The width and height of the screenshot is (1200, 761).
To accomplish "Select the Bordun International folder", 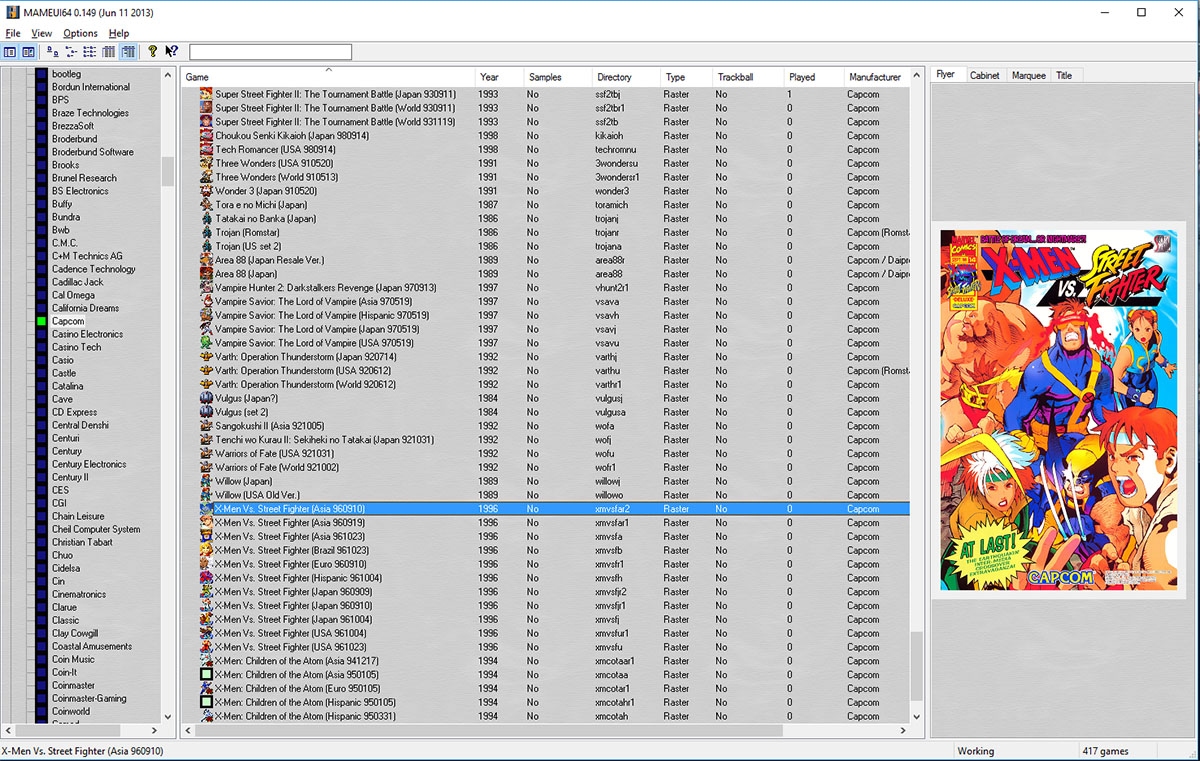I will (x=91, y=87).
